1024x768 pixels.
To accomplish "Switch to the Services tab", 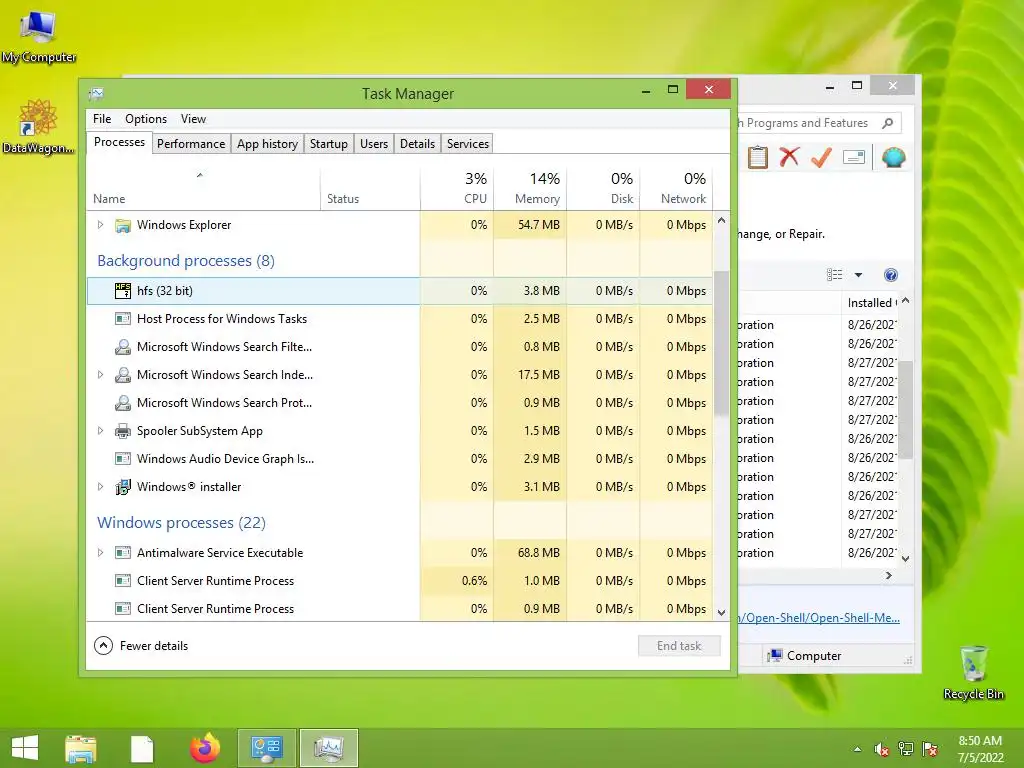I will [468, 144].
